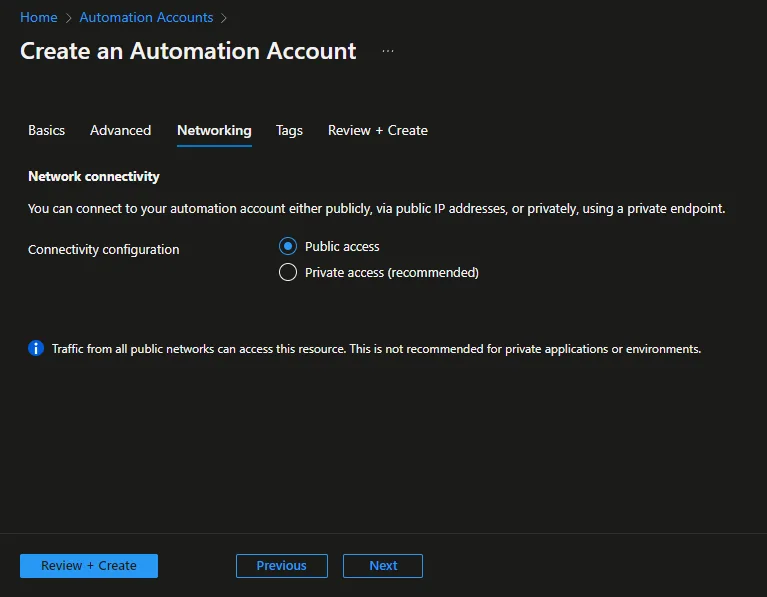Open the Review + Create tab
This screenshot has height=597, width=767.
click(378, 130)
